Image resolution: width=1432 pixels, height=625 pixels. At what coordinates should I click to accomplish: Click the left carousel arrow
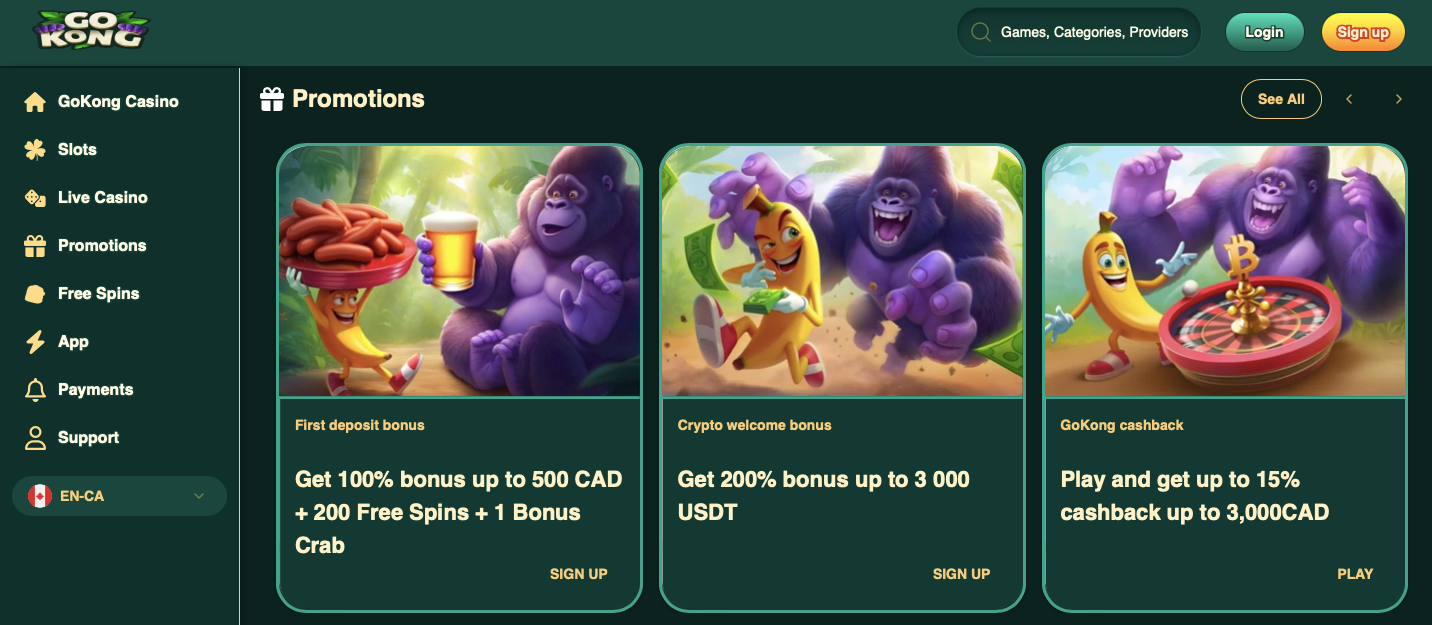tap(1349, 99)
